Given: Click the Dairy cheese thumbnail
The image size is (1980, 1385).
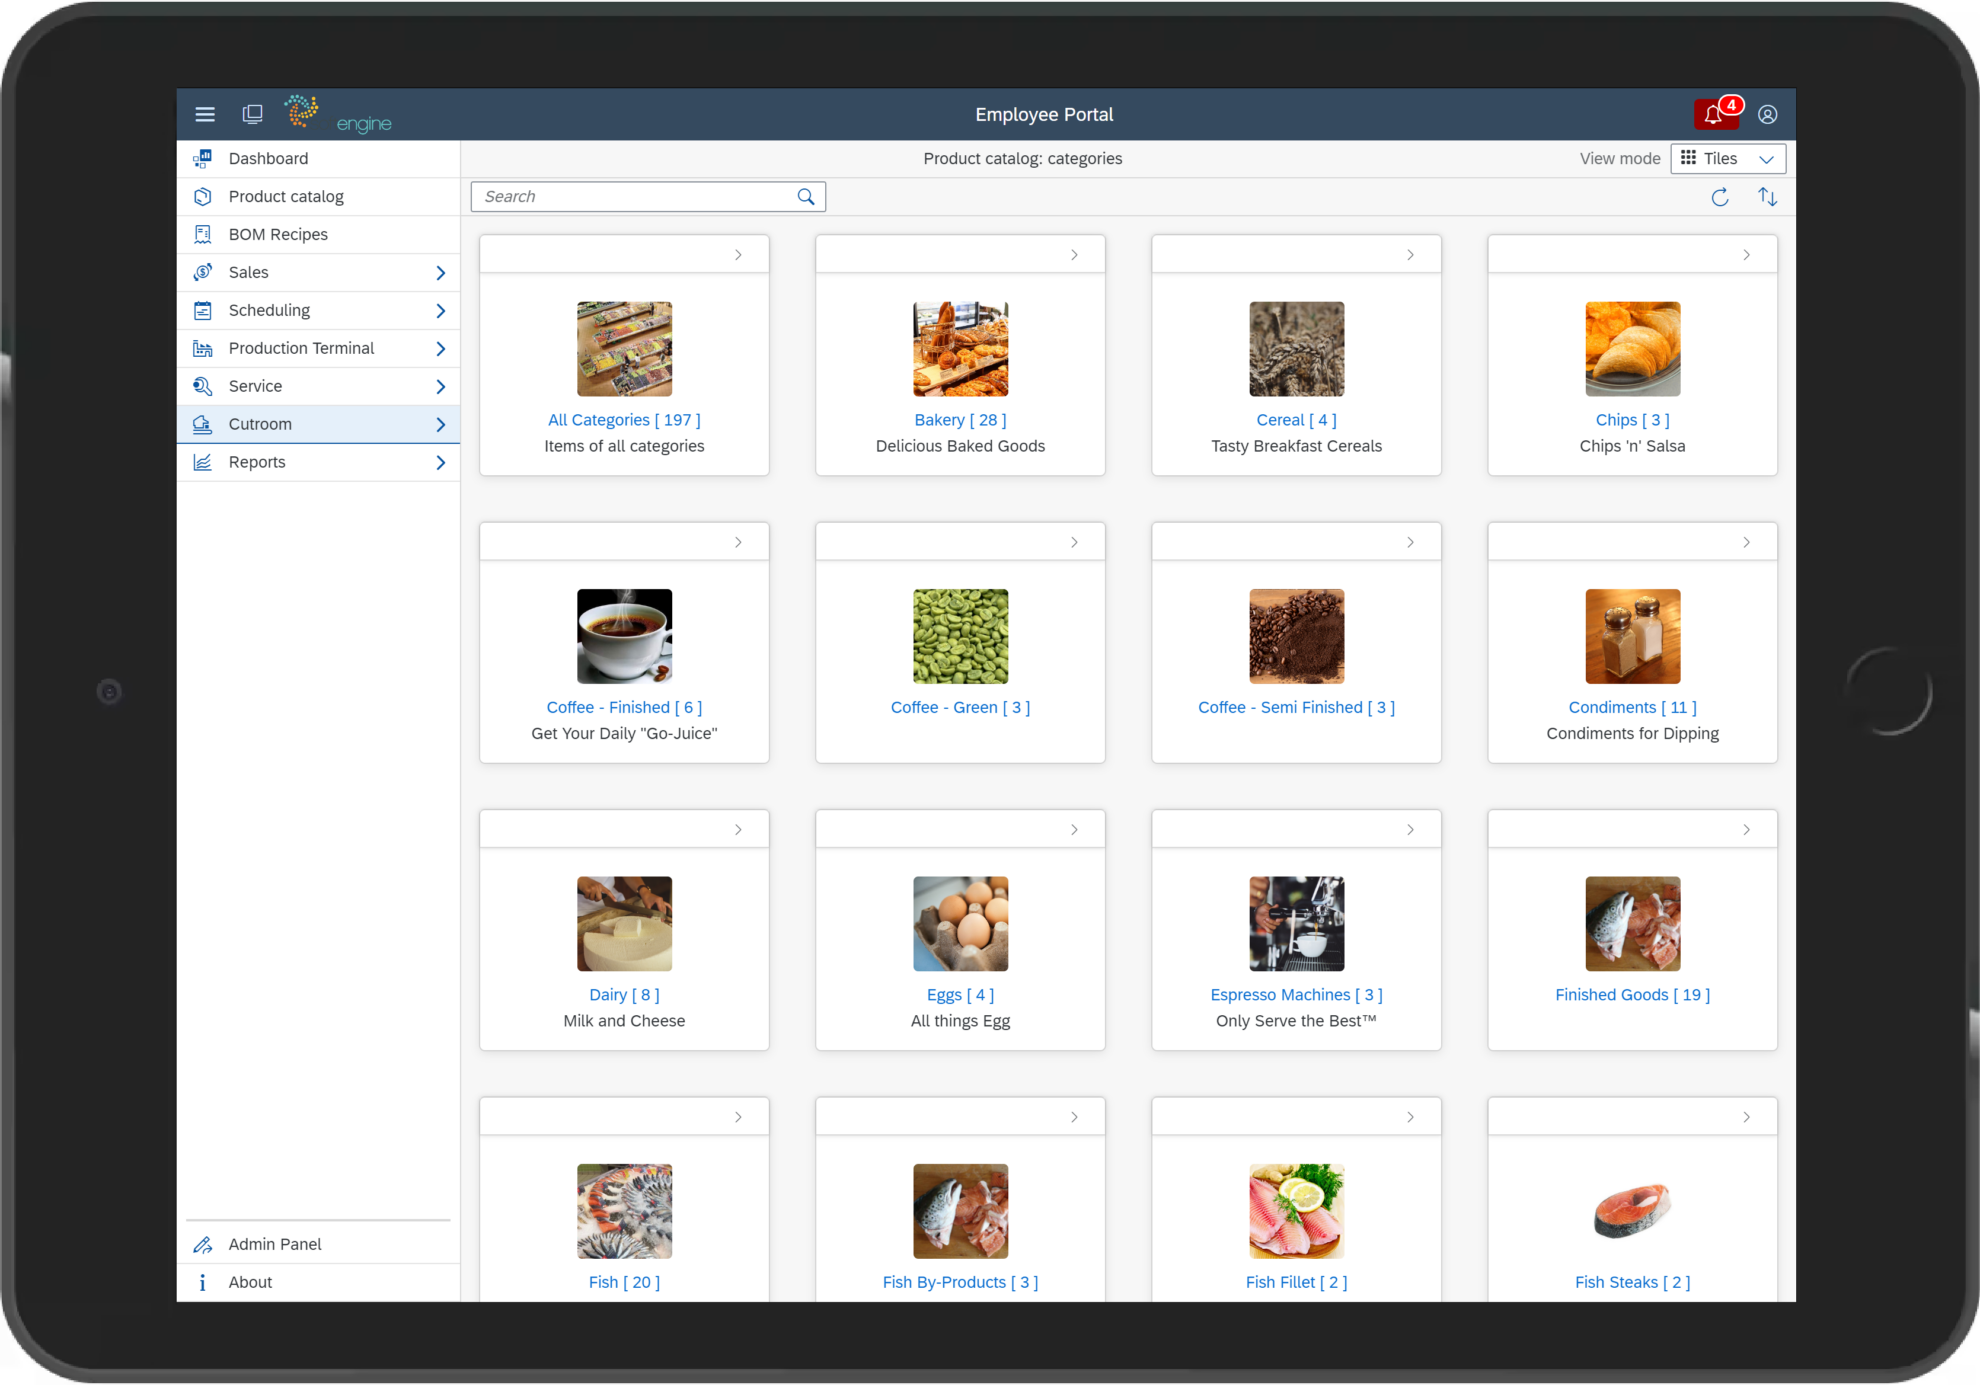Looking at the screenshot, I should tap(624, 924).
